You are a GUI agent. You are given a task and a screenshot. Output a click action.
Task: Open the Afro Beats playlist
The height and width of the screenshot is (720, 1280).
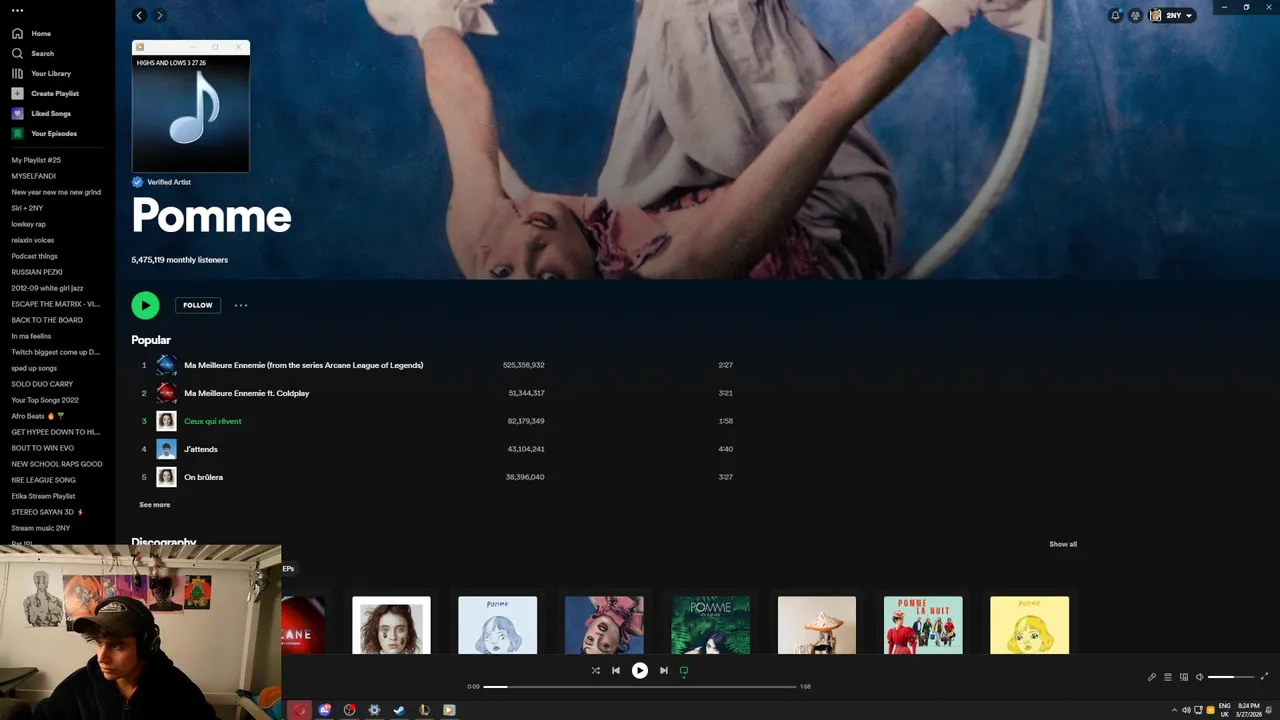(x=37, y=416)
